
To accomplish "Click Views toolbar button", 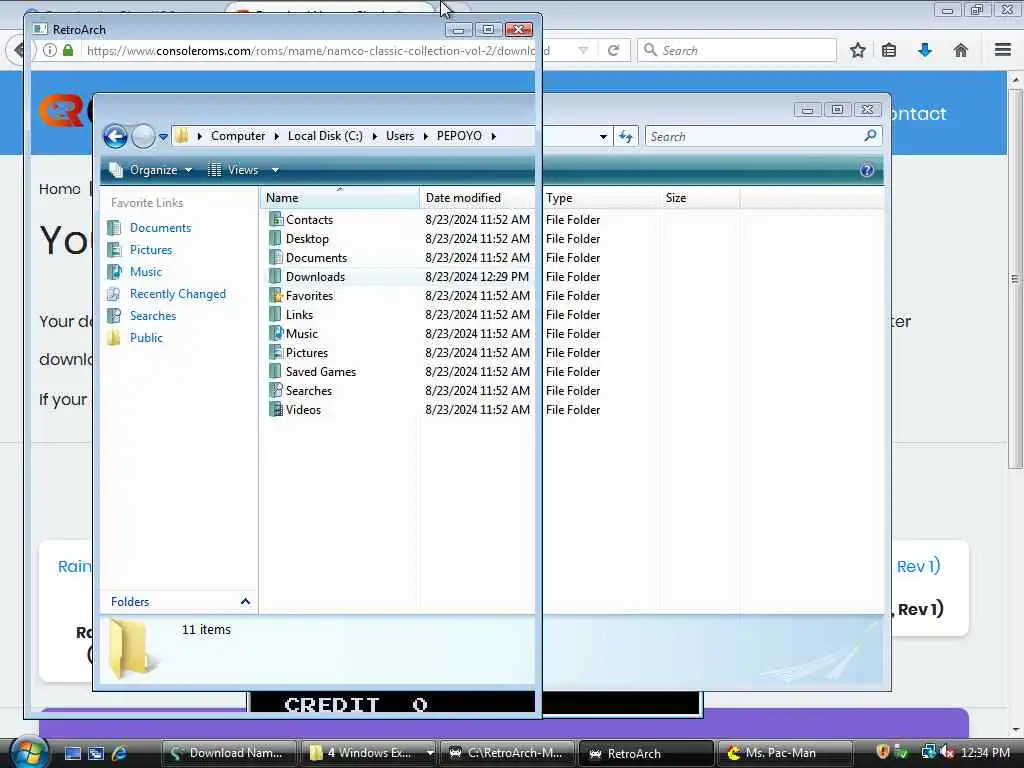I will 233,170.
